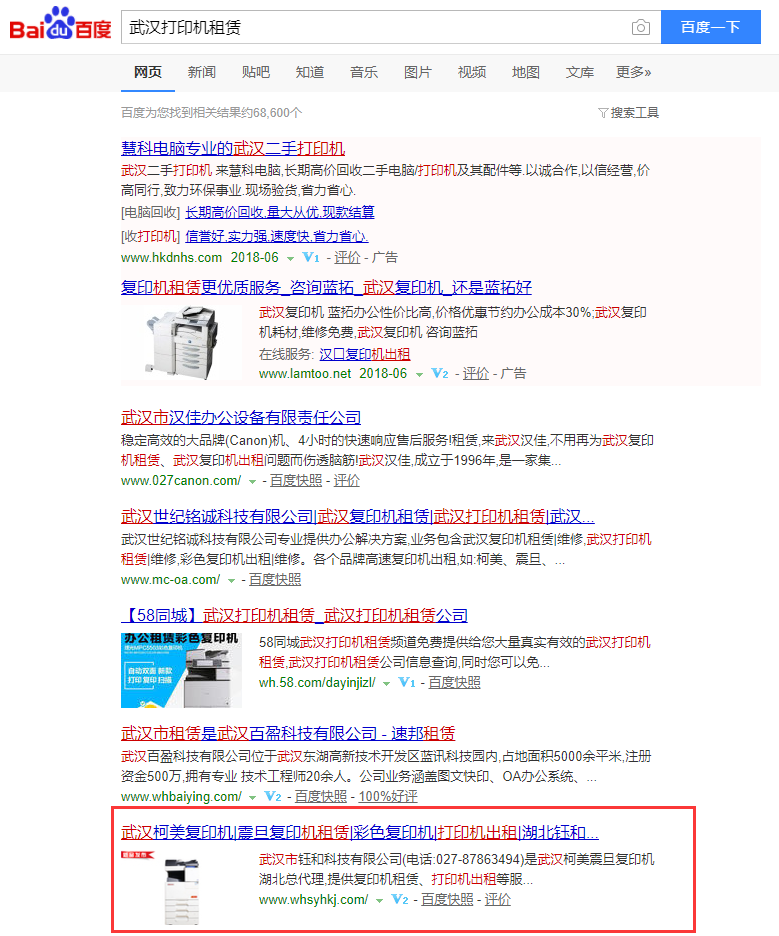
Task: Open camera image search icon
Action: (x=641, y=27)
